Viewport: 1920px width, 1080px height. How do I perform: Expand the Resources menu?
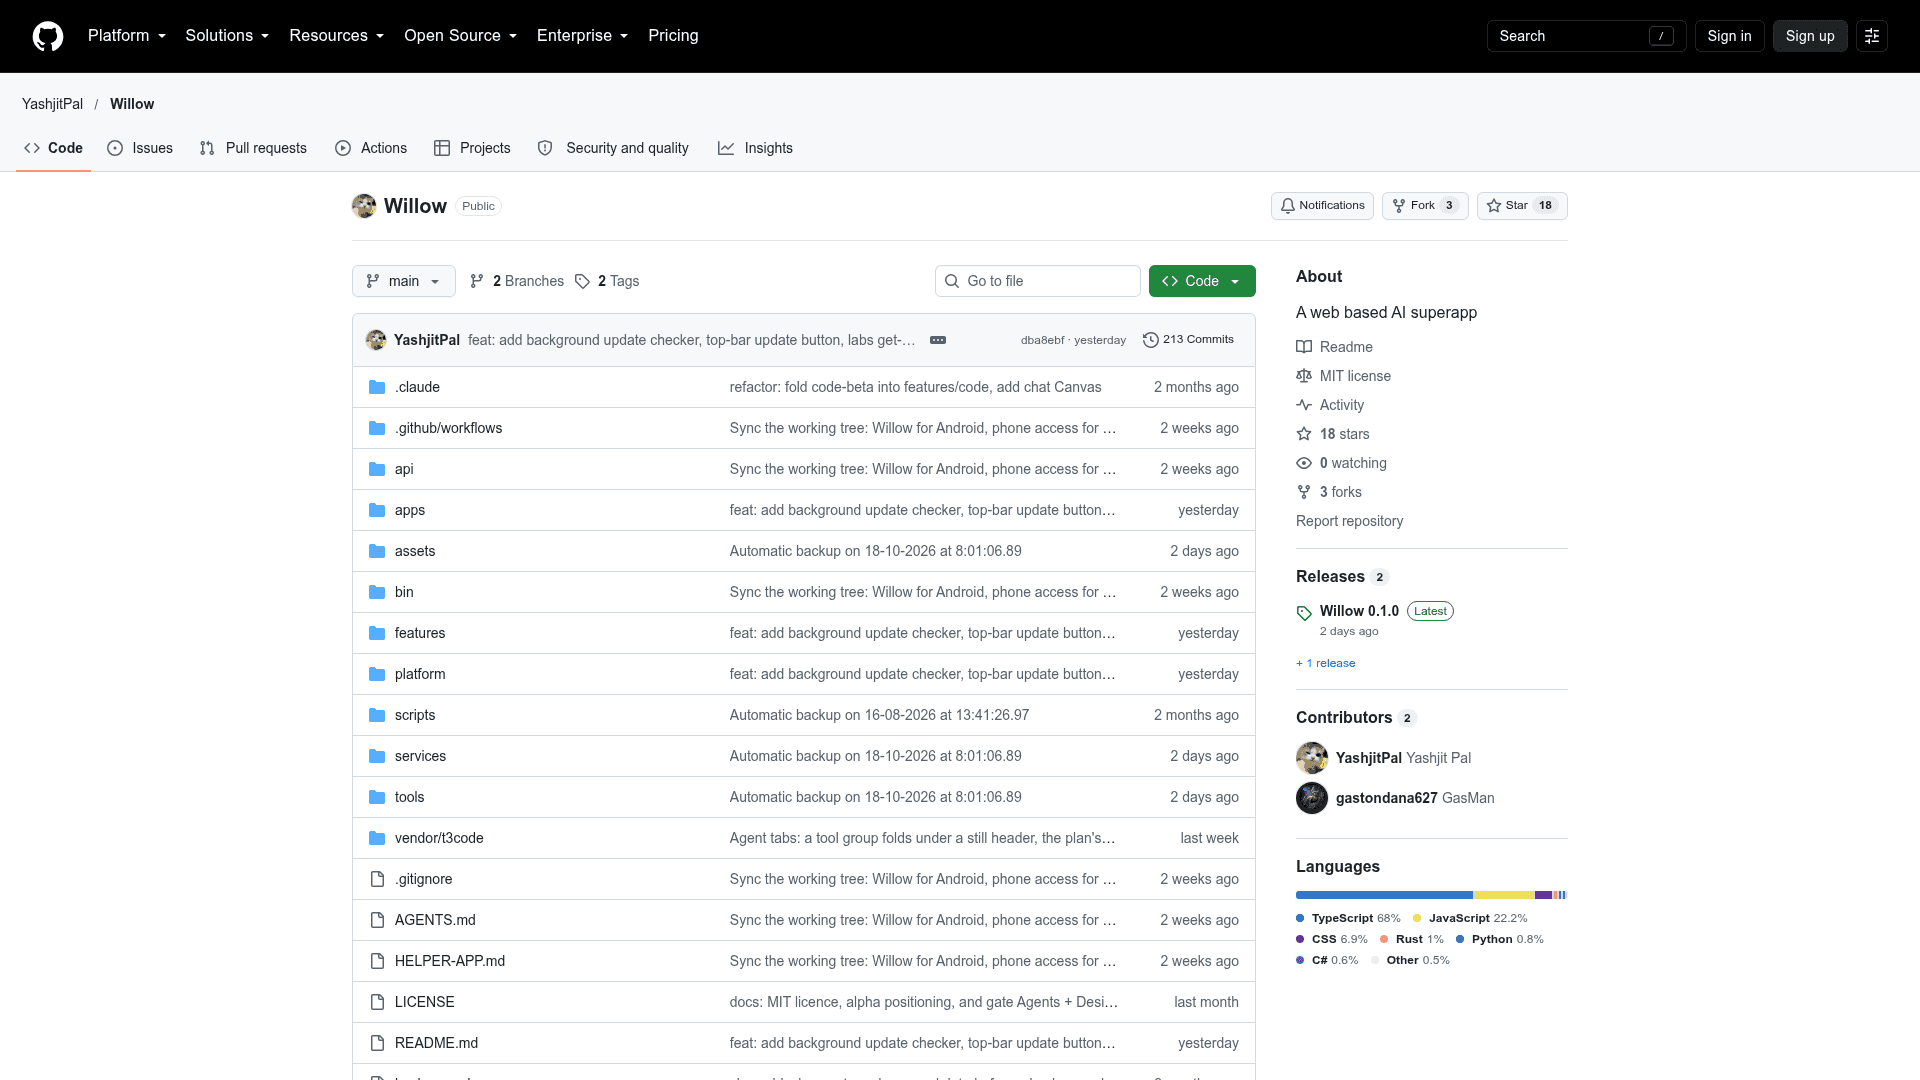(336, 36)
